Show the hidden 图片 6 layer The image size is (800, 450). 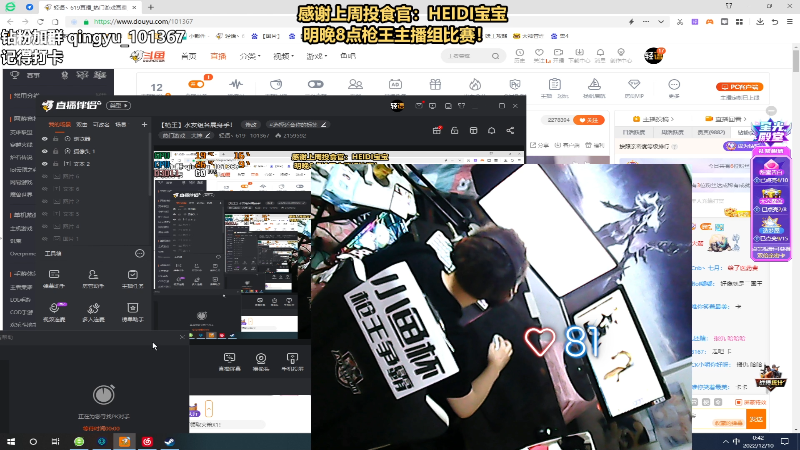click(x=45, y=177)
